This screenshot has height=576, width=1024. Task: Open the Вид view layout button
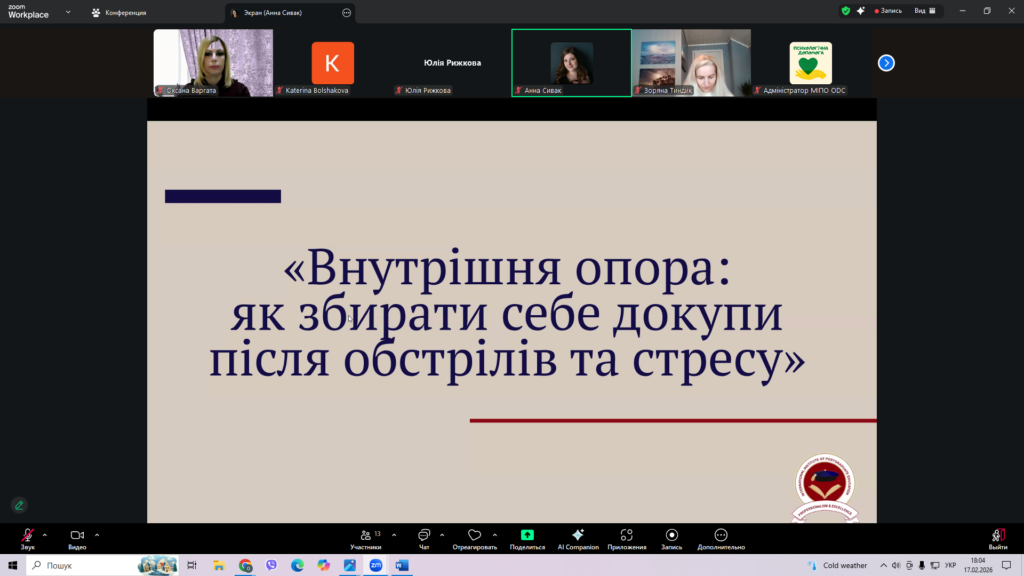point(925,11)
